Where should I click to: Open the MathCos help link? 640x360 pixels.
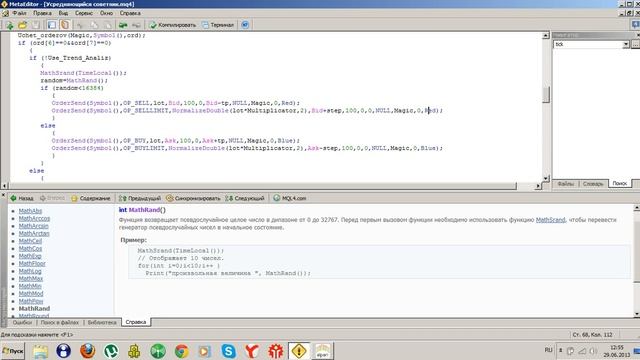pos(30,249)
